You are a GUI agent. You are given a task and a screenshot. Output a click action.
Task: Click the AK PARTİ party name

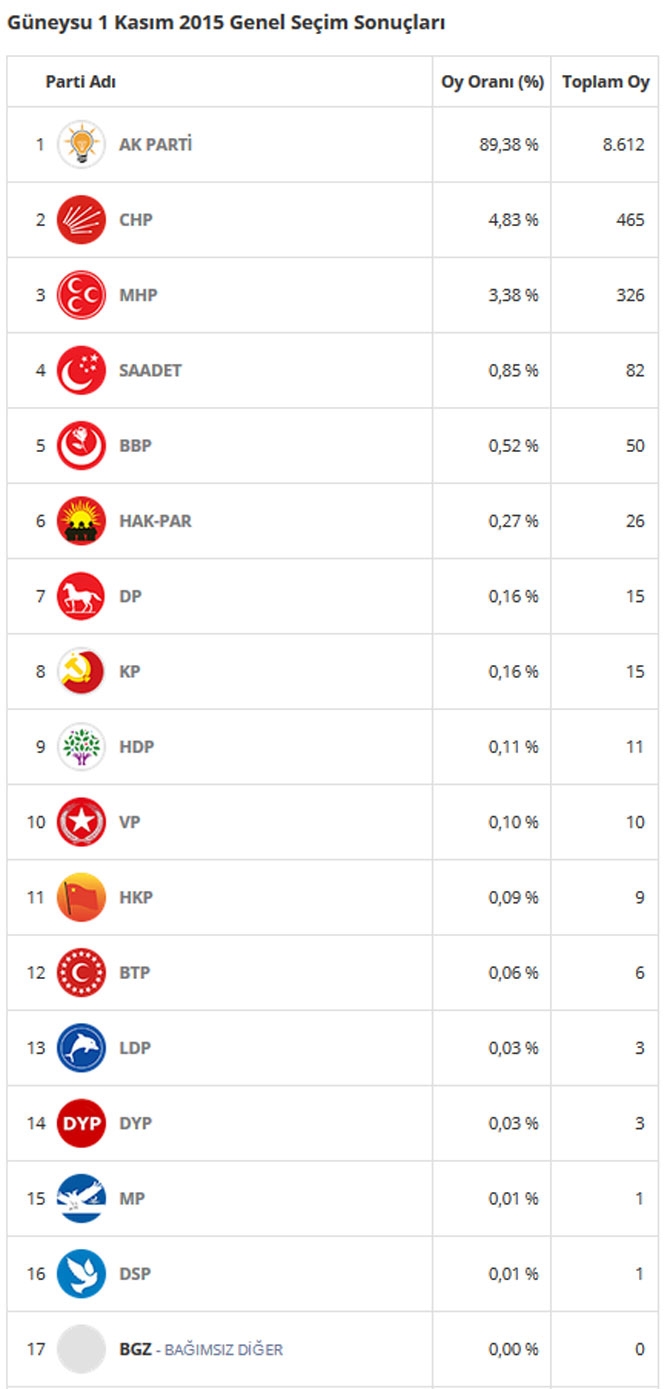155,144
